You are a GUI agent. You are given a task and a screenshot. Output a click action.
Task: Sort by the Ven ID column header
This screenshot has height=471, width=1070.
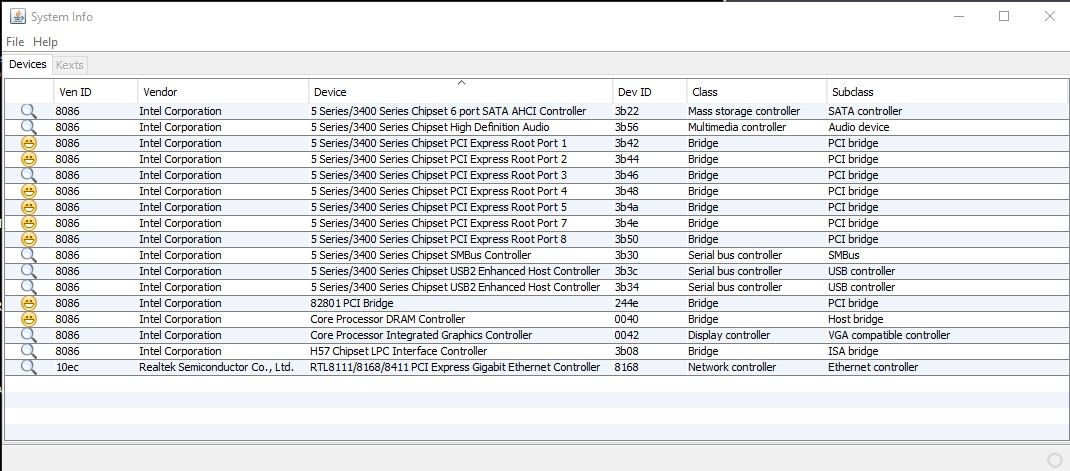[96, 91]
